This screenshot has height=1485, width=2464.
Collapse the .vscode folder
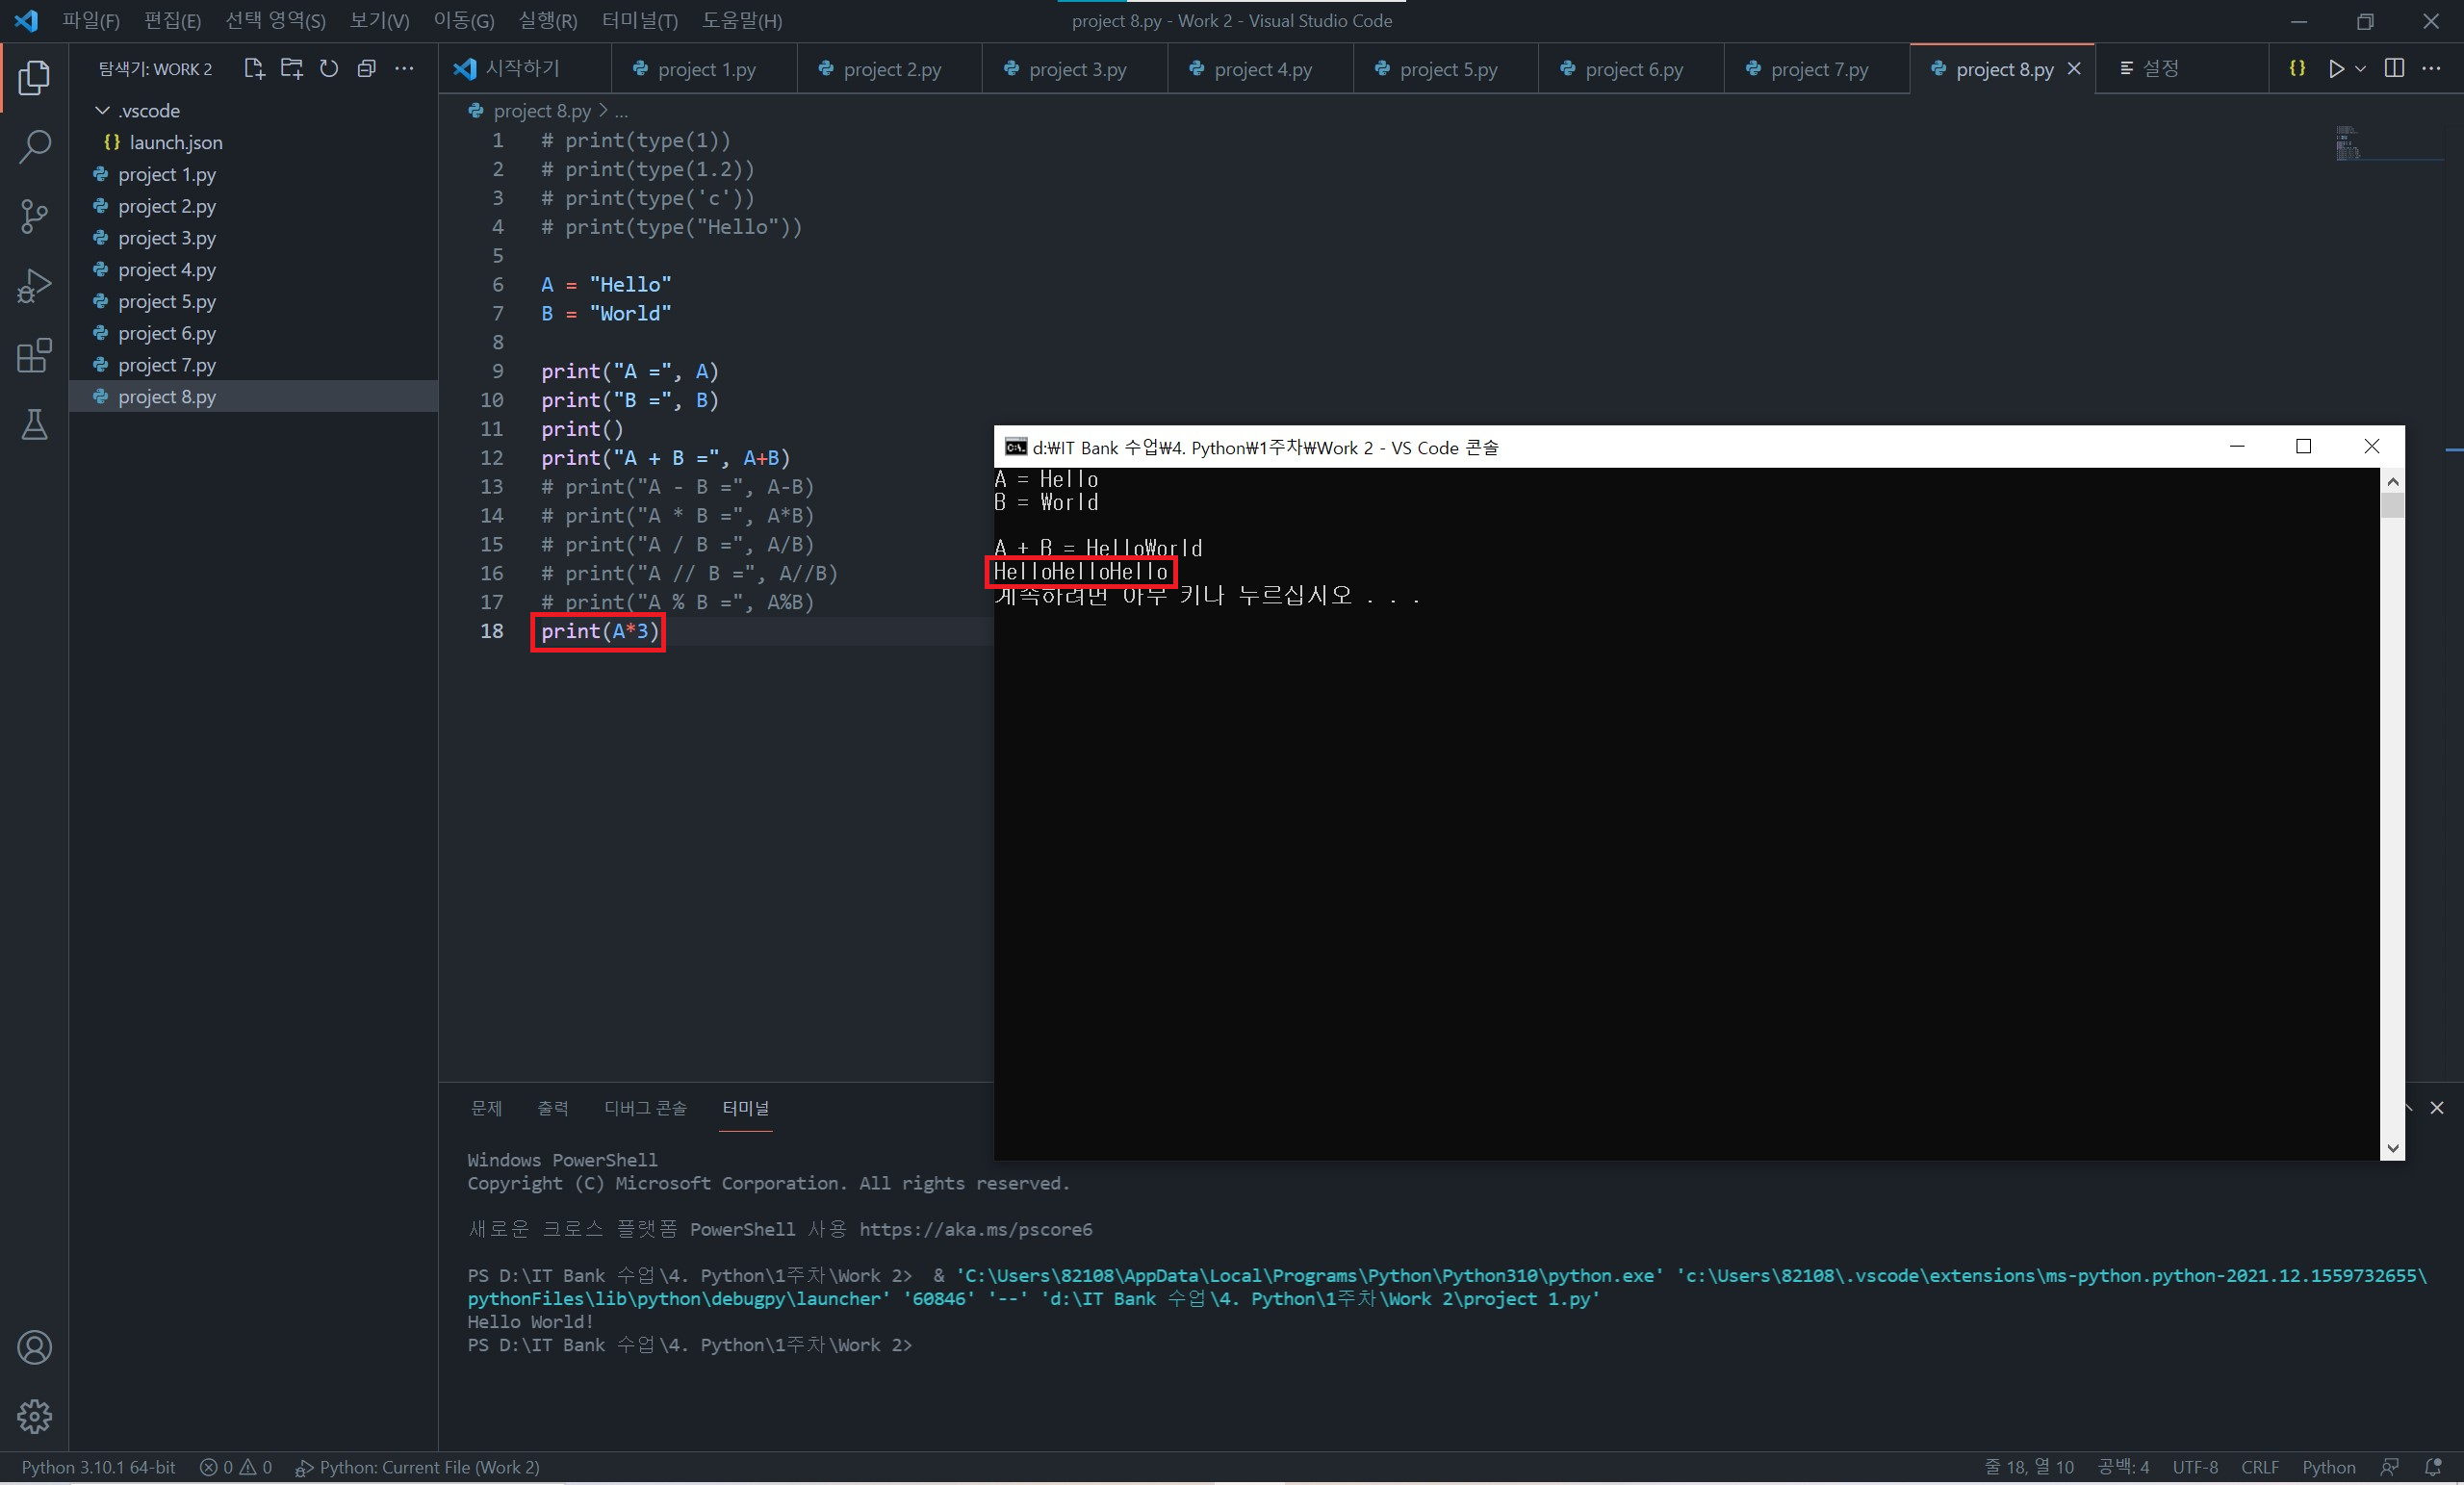pos(102,110)
